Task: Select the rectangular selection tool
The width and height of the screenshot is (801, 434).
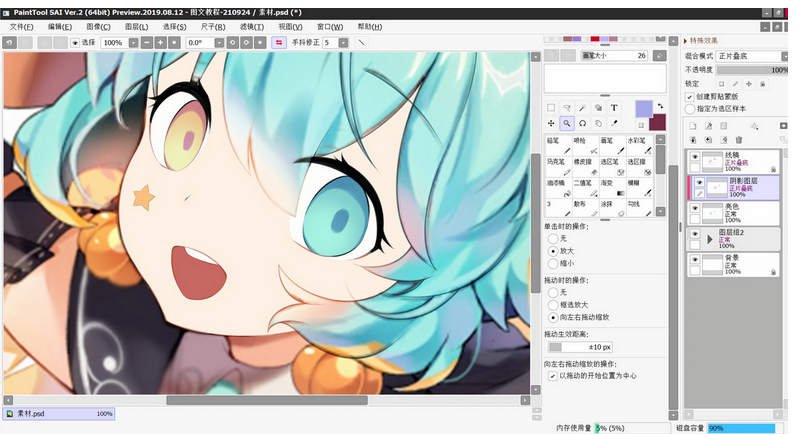Action: point(551,108)
